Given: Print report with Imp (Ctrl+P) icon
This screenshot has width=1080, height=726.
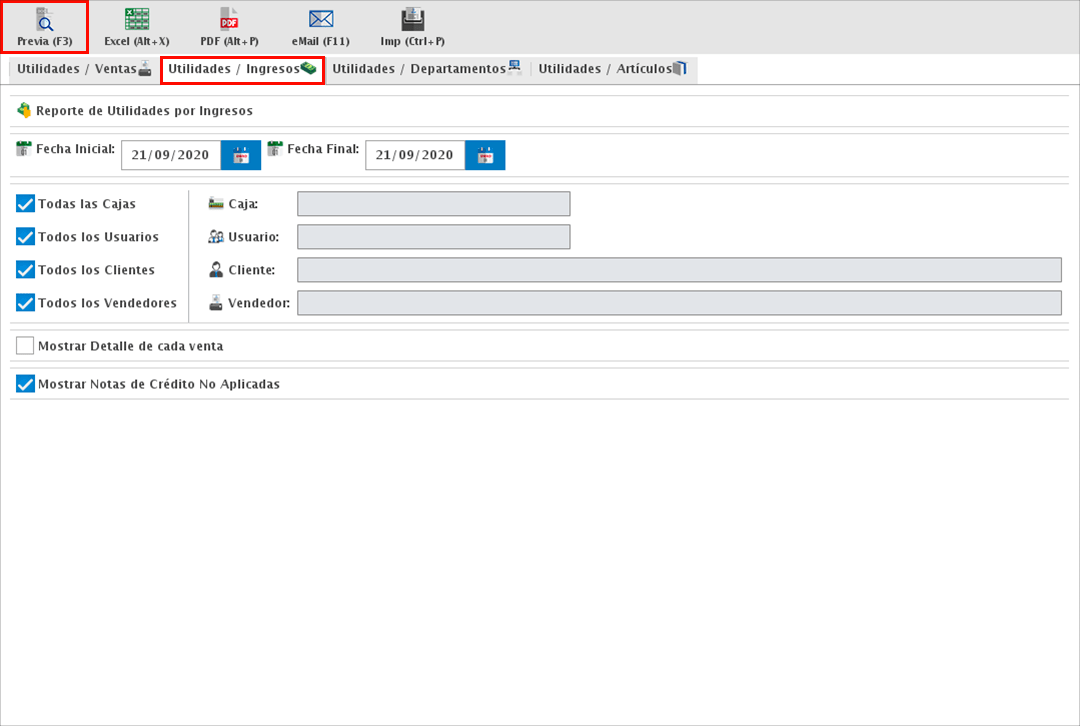Looking at the screenshot, I should pyautogui.click(x=412, y=21).
